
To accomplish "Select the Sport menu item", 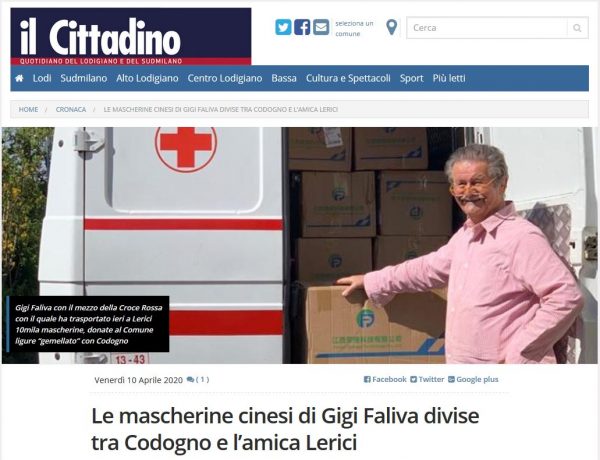I will coord(411,78).
